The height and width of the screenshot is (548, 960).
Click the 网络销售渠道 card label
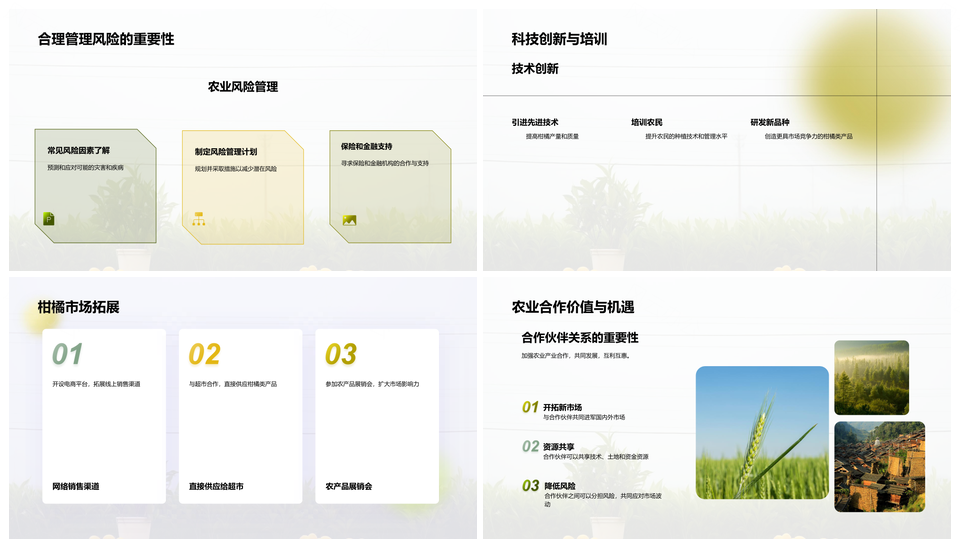pyautogui.click(x=76, y=486)
